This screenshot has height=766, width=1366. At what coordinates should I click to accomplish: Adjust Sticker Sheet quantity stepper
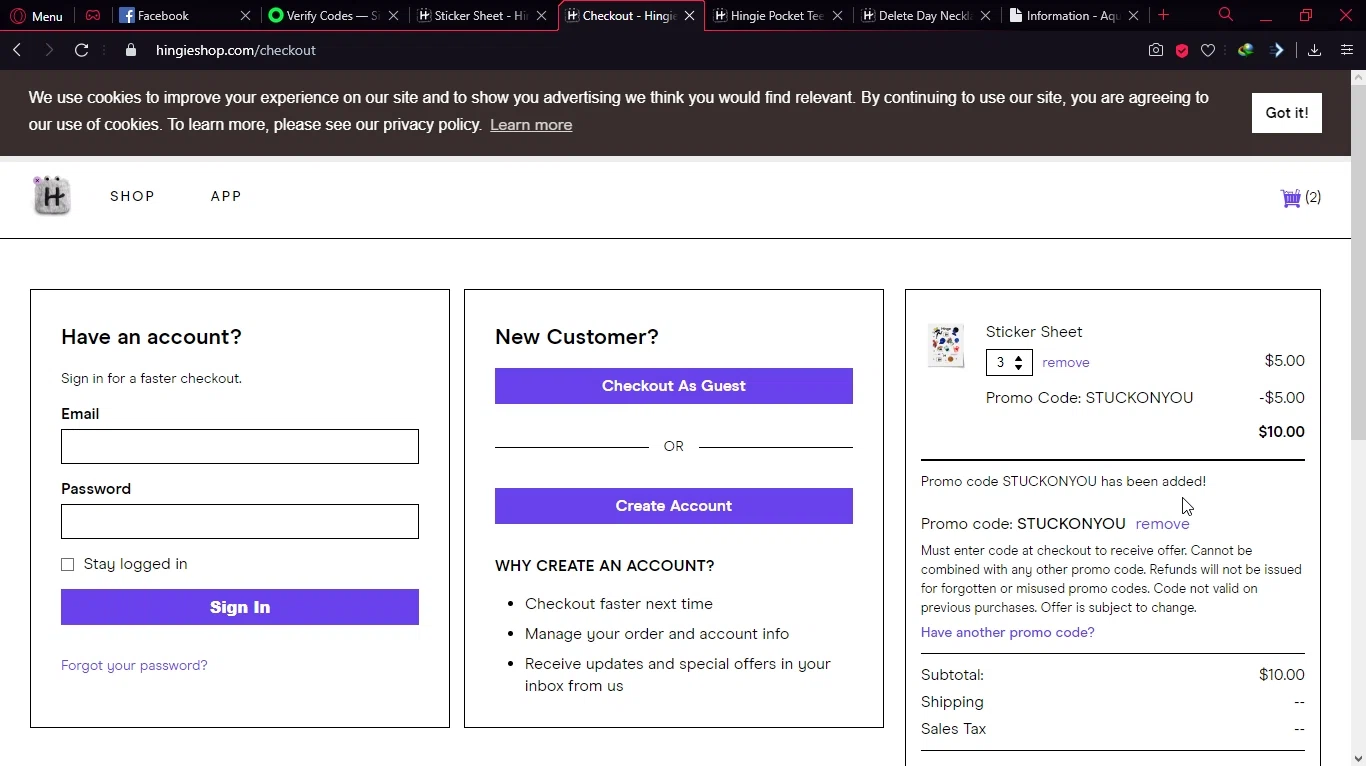point(1018,362)
